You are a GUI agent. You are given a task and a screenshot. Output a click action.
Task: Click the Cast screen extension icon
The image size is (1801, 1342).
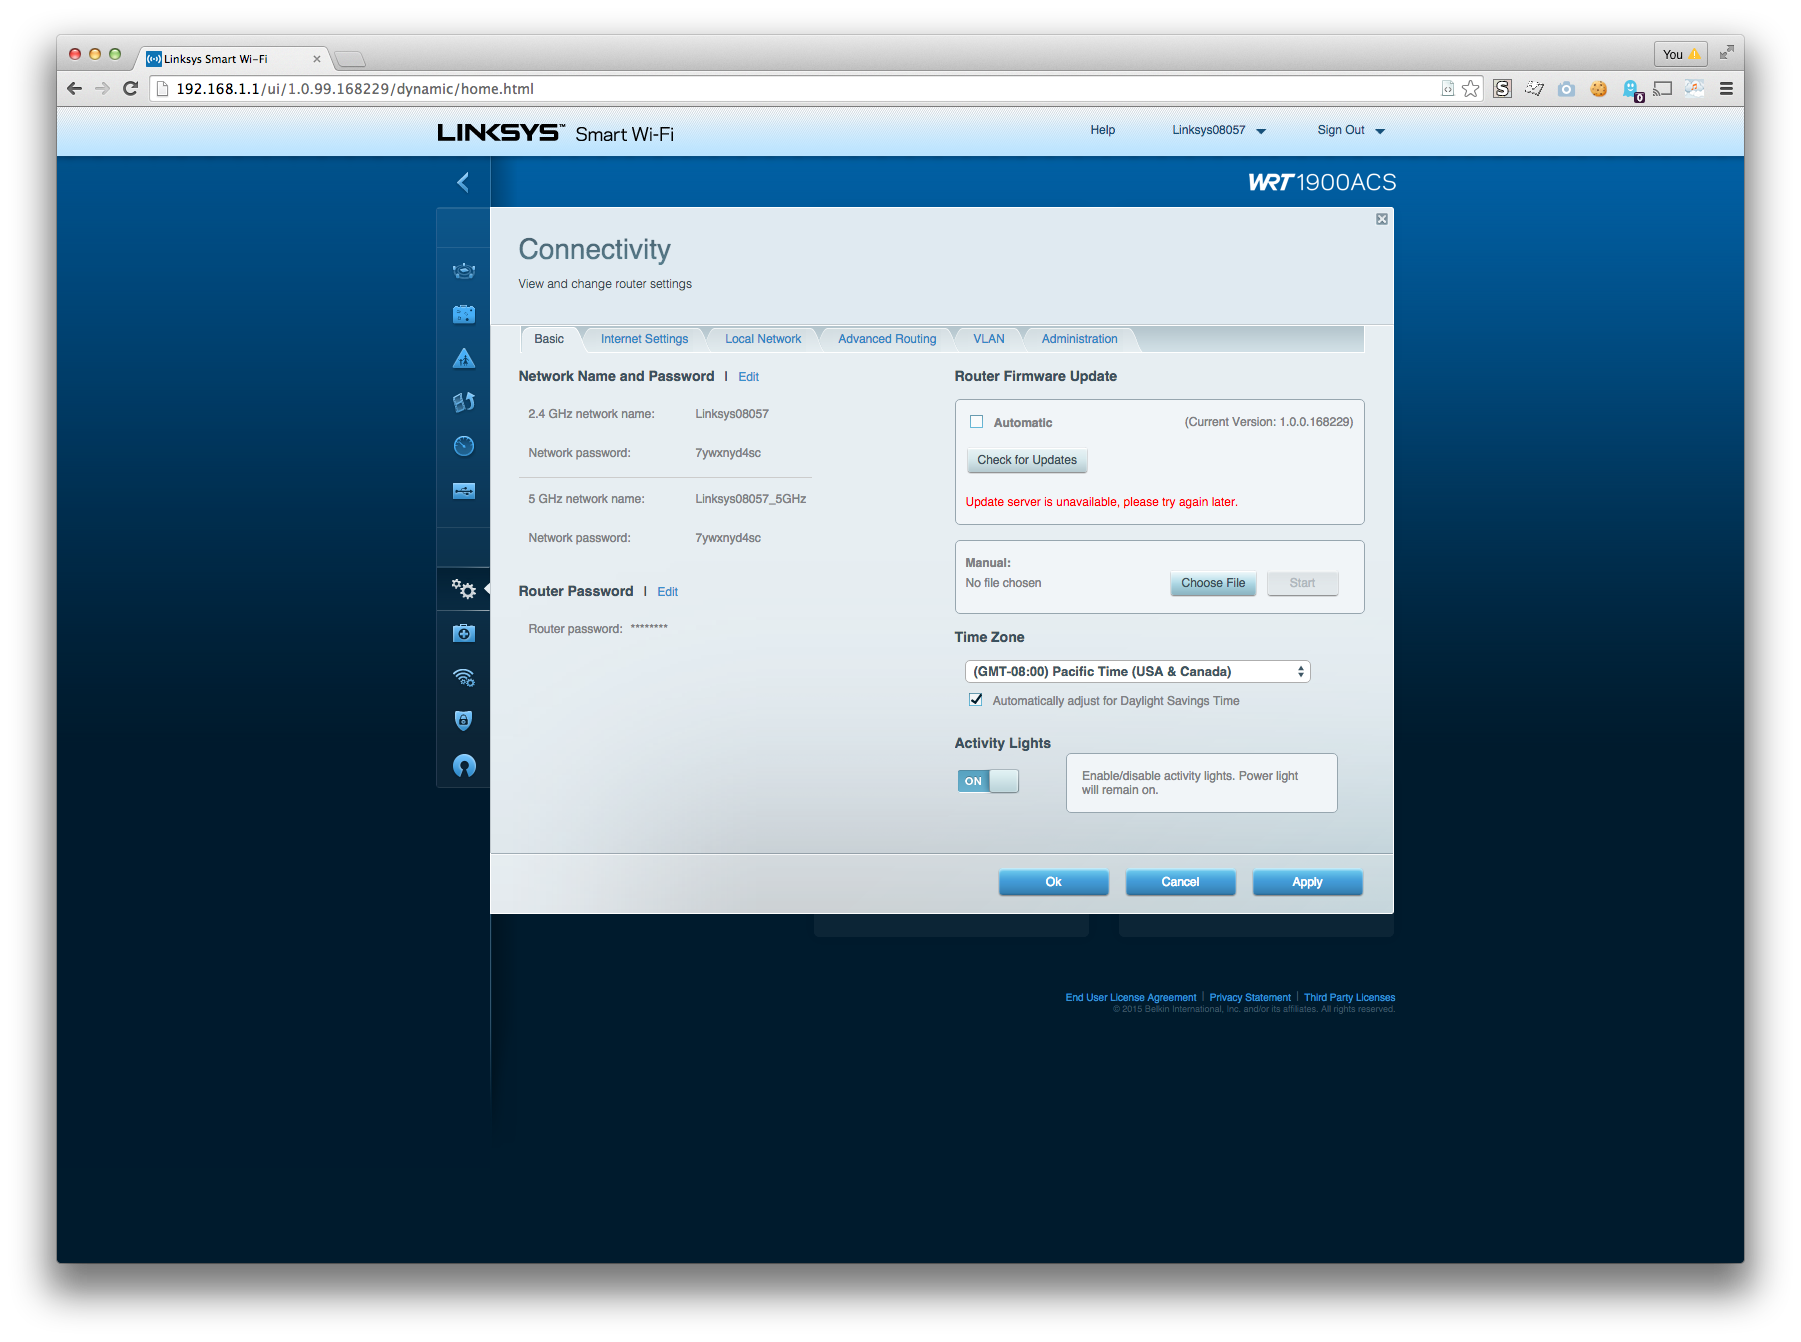tap(1662, 88)
